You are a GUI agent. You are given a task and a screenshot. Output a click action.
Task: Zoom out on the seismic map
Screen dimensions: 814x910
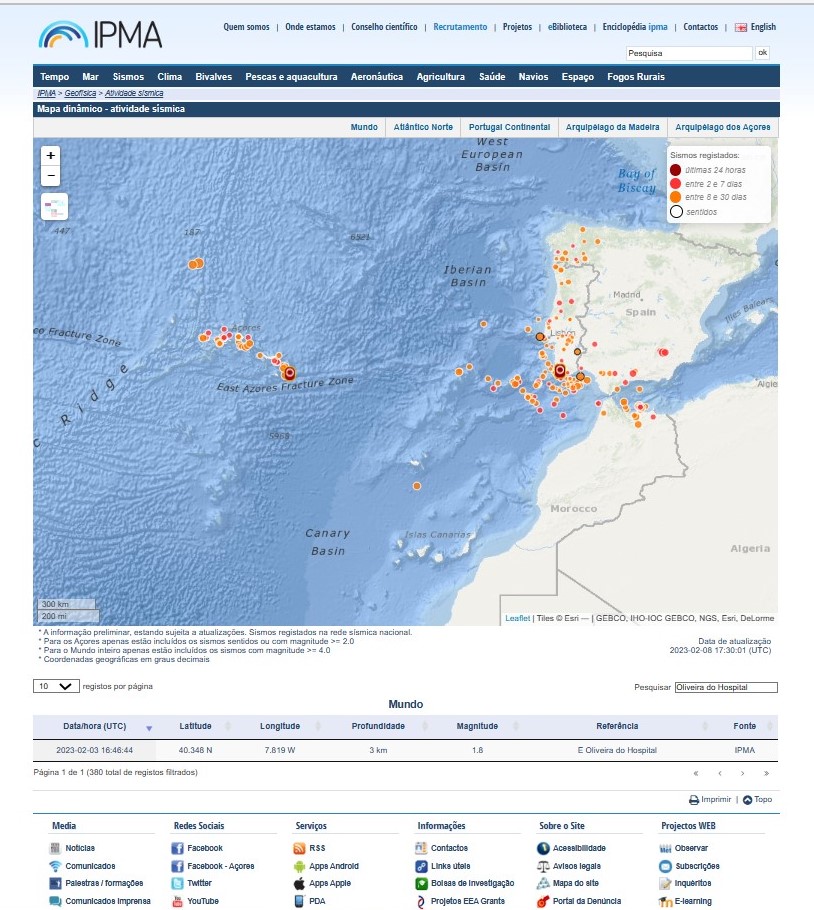51,176
